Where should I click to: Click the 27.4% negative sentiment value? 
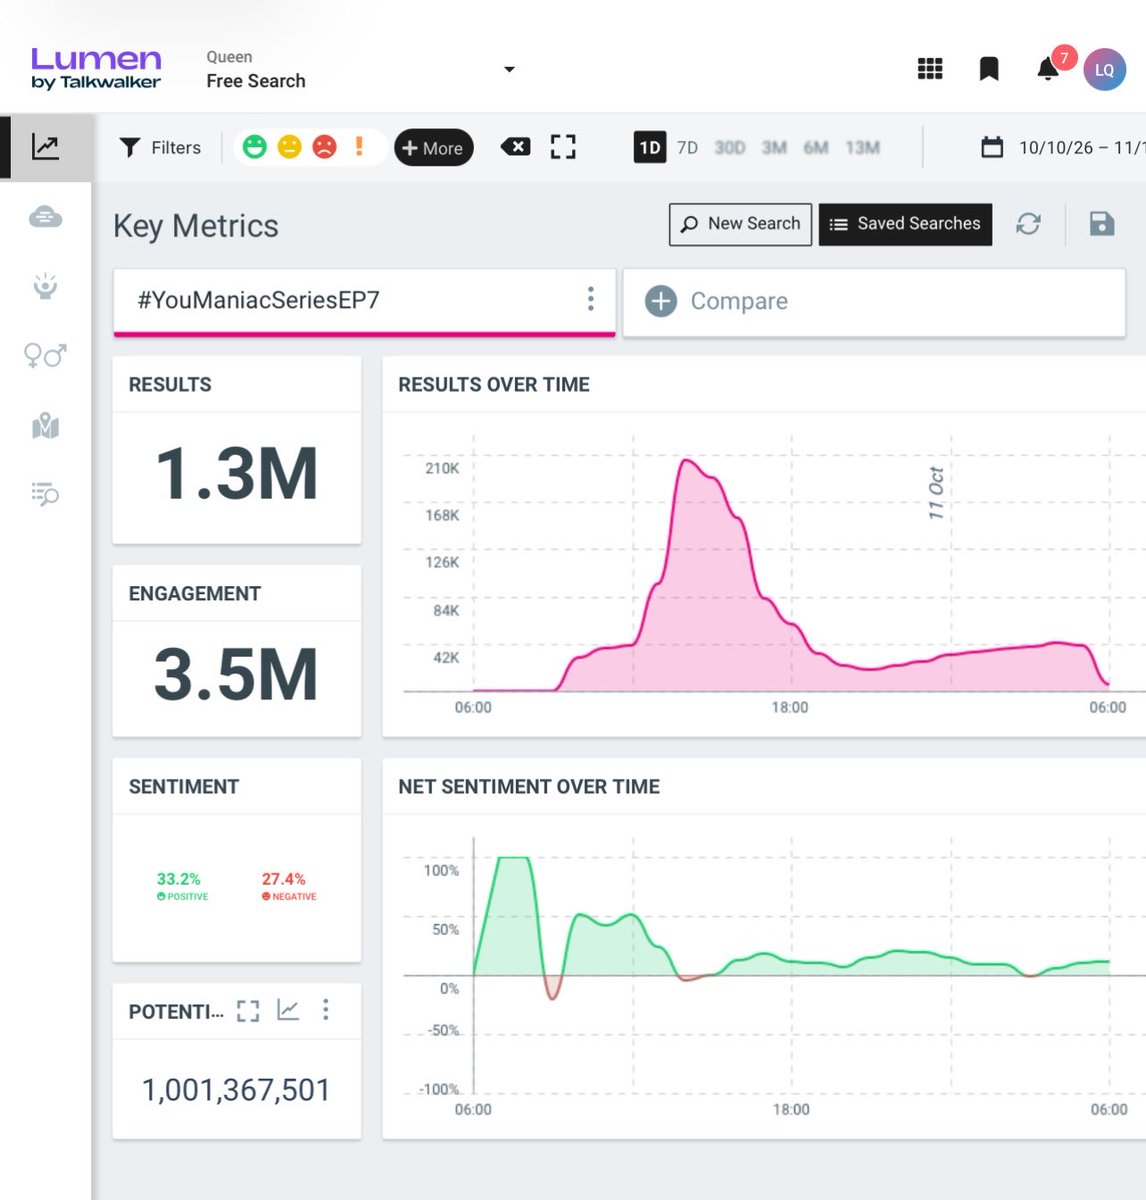(283, 879)
